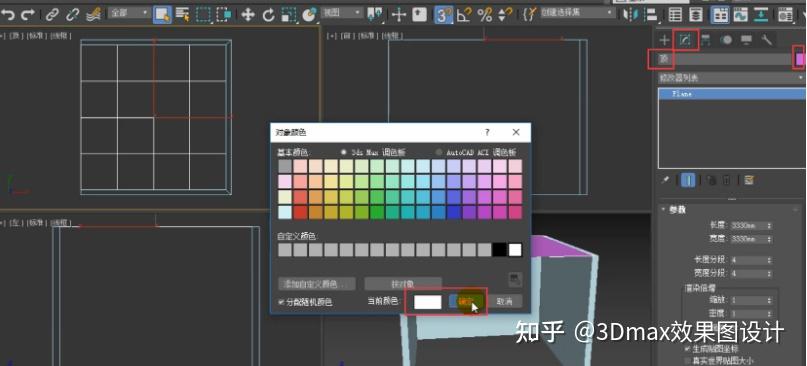Toggle the Real-World Map Size checkbox

point(687,360)
